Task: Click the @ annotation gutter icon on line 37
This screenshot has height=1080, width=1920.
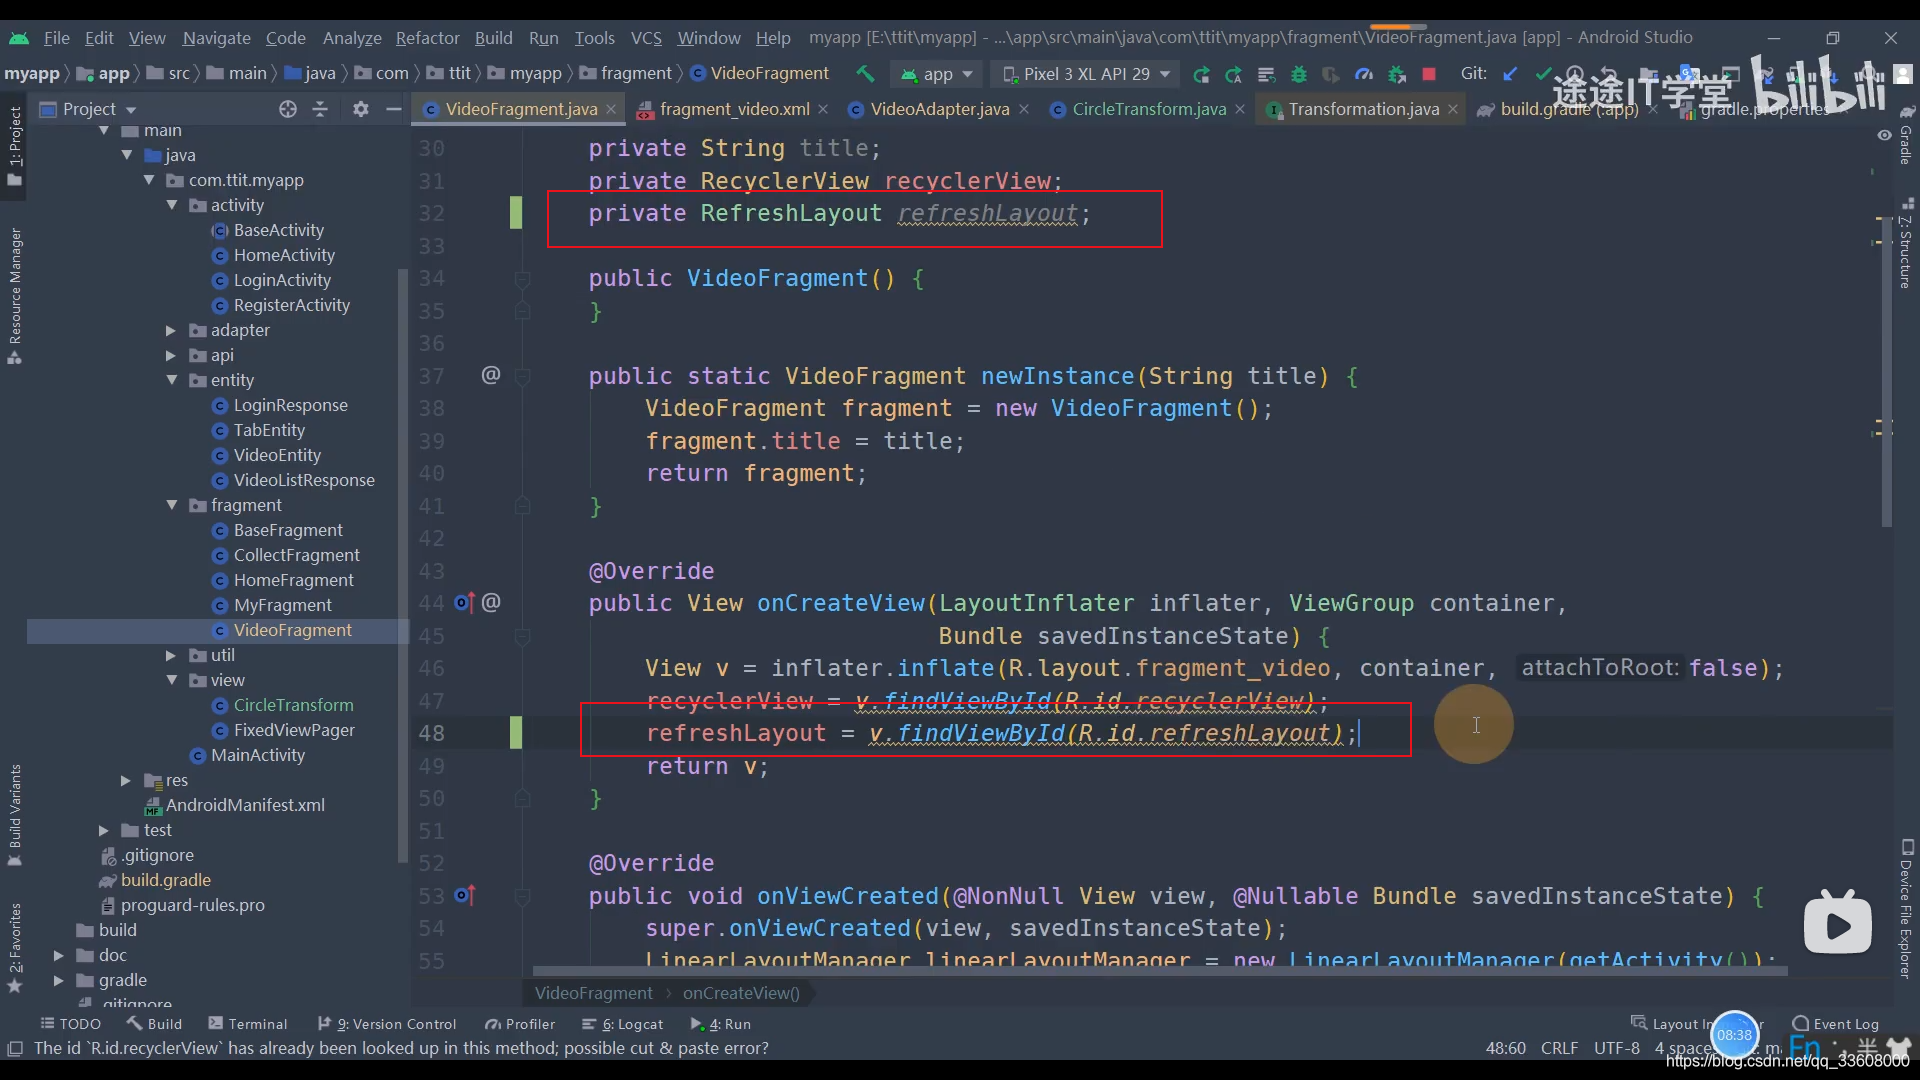Action: 491,375
